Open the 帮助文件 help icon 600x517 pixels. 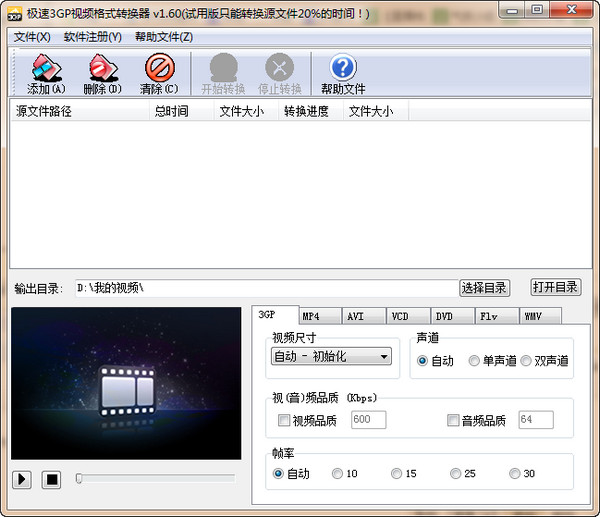coord(343,69)
